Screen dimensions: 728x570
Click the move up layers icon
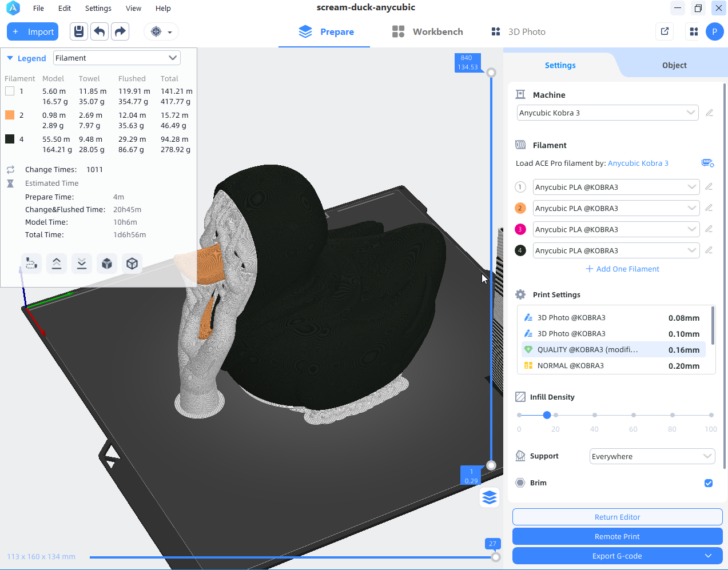(x=57, y=264)
